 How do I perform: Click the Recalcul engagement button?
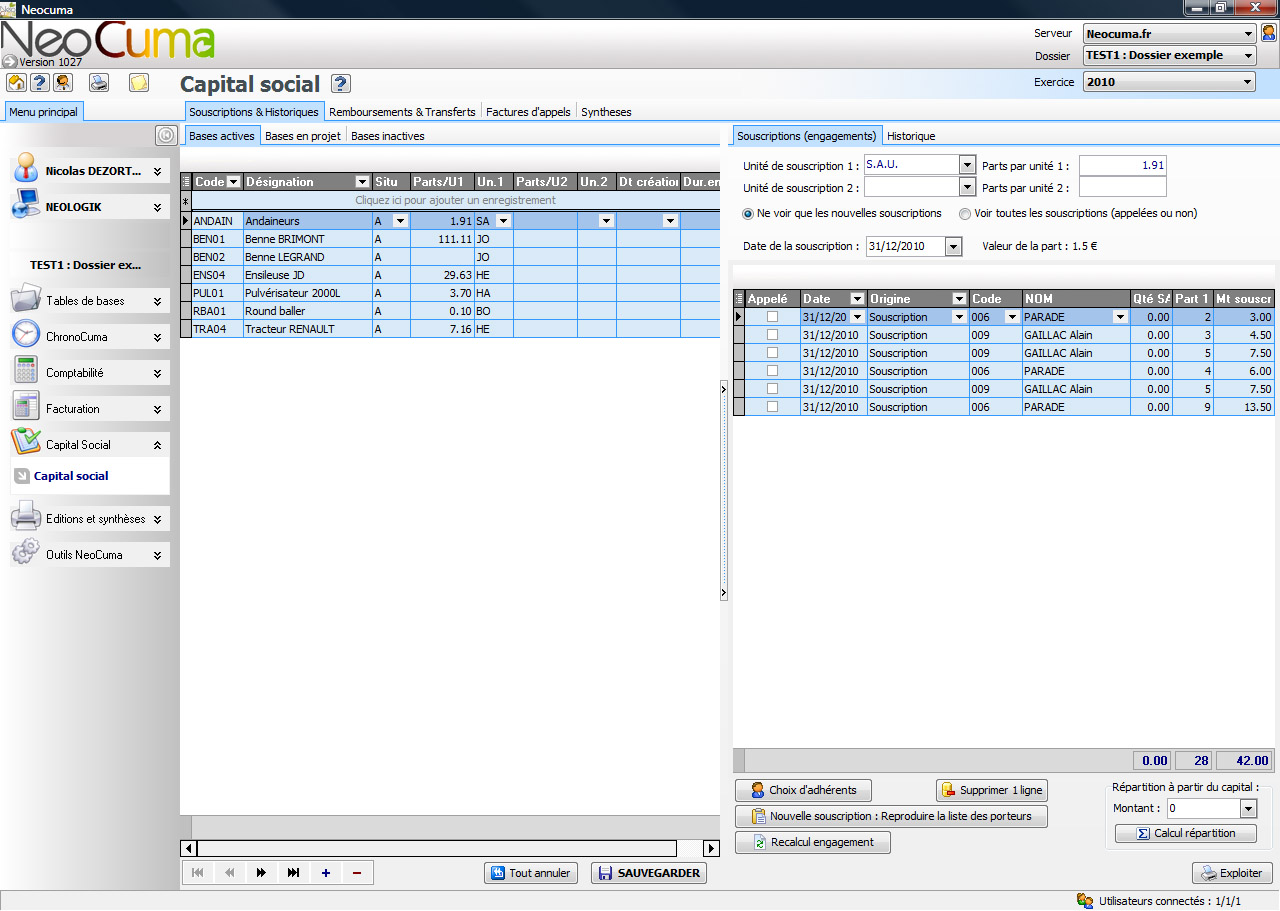(812, 842)
